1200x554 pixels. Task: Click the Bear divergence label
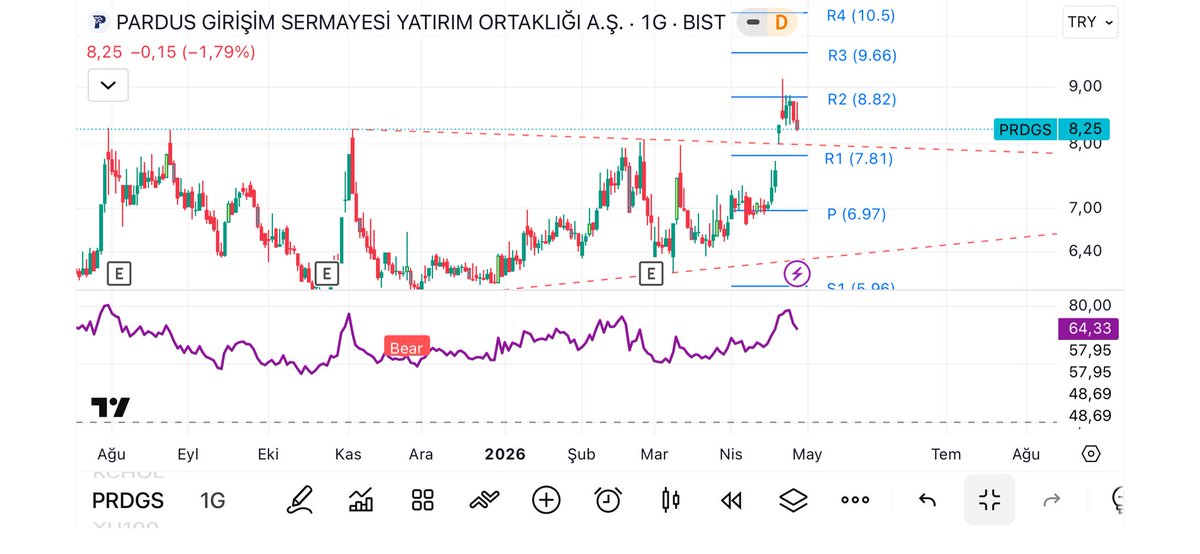pyautogui.click(x=406, y=348)
